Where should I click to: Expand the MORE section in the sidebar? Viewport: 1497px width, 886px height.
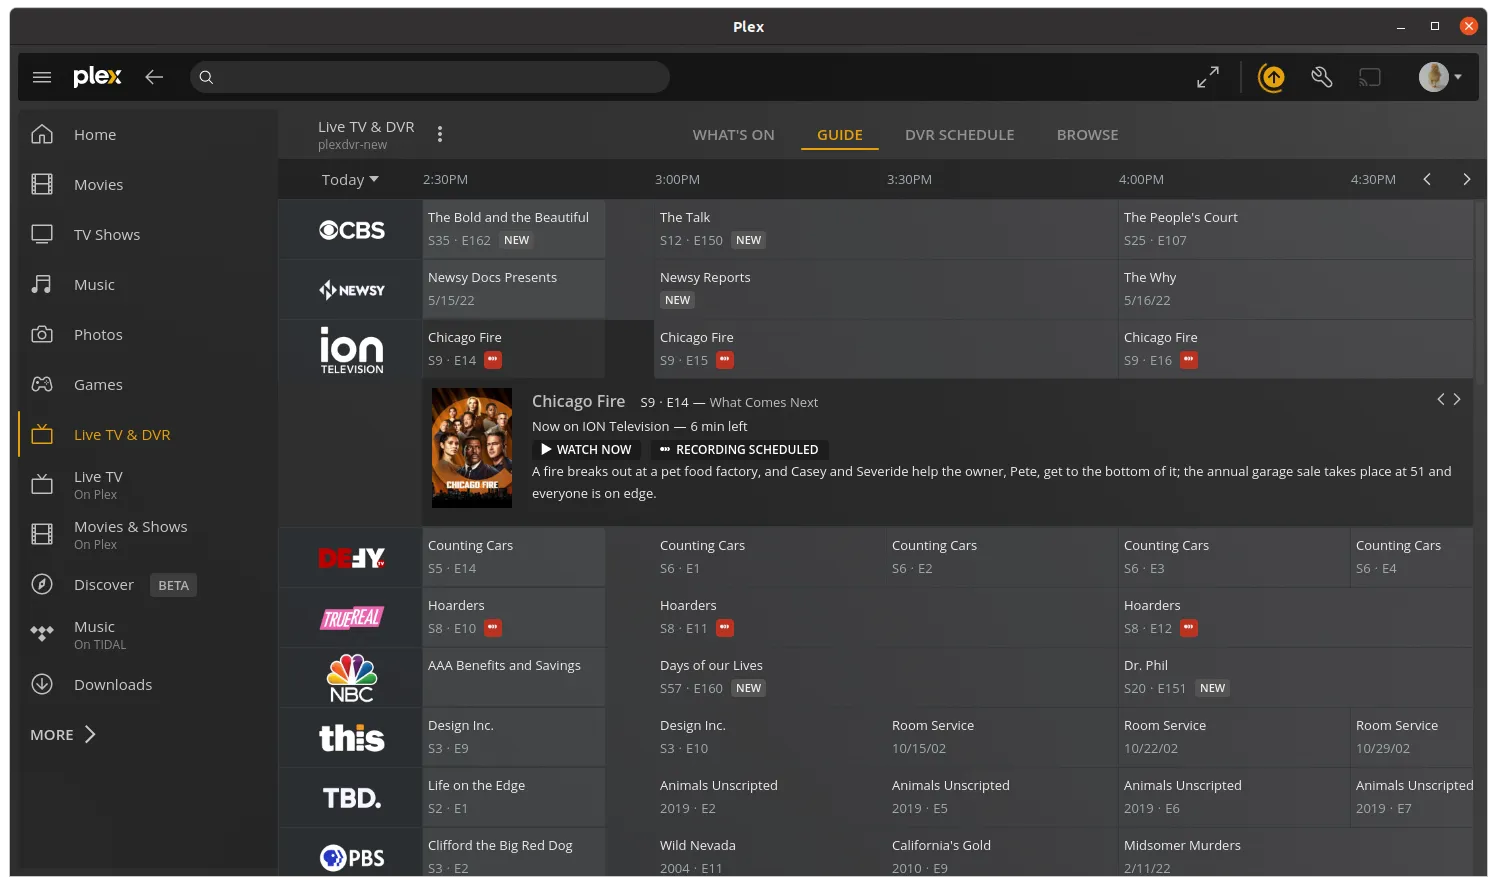click(x=63, y=735)
